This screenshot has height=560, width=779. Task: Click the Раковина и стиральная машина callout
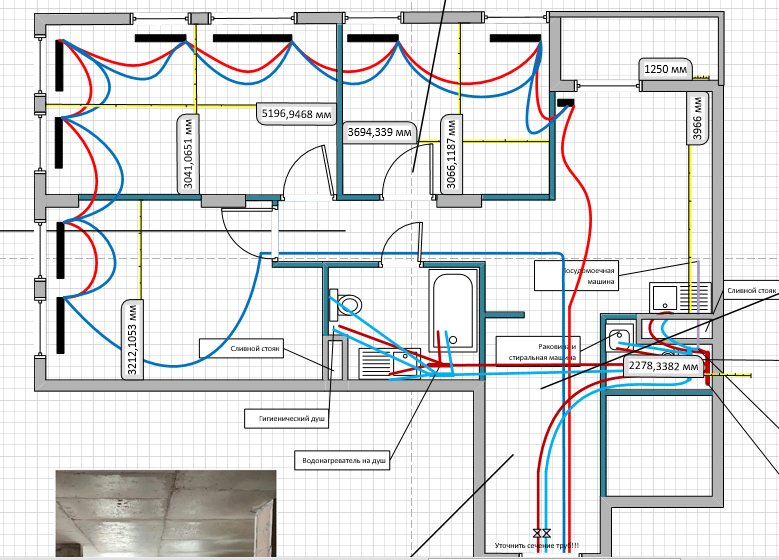pyautogui.click(x=539, y=351)
